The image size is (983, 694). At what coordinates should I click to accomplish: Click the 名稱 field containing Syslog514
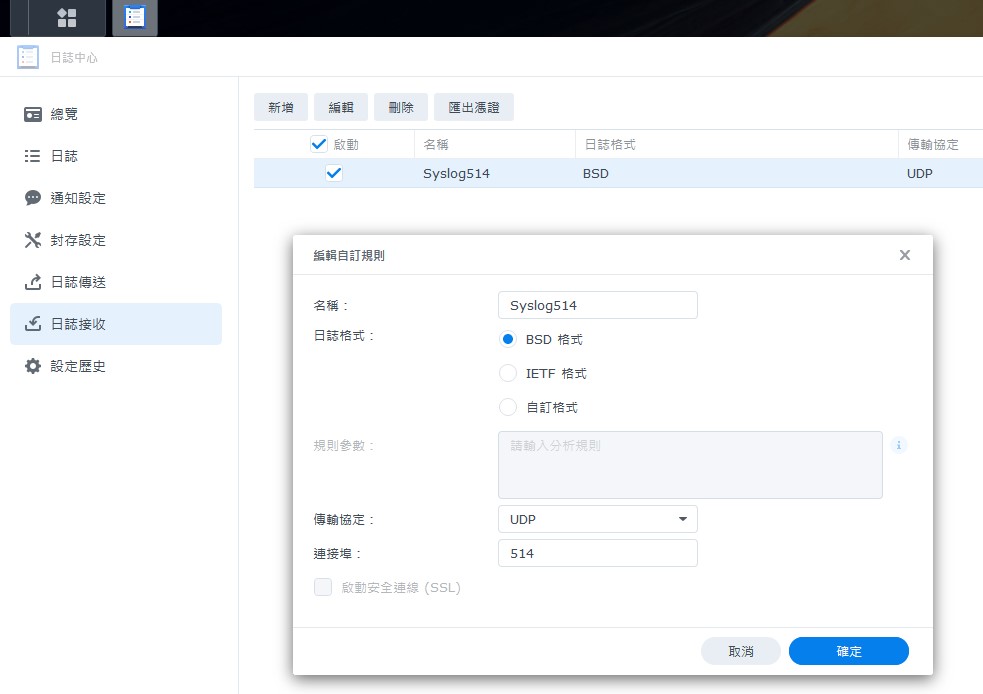click(597, 305)
